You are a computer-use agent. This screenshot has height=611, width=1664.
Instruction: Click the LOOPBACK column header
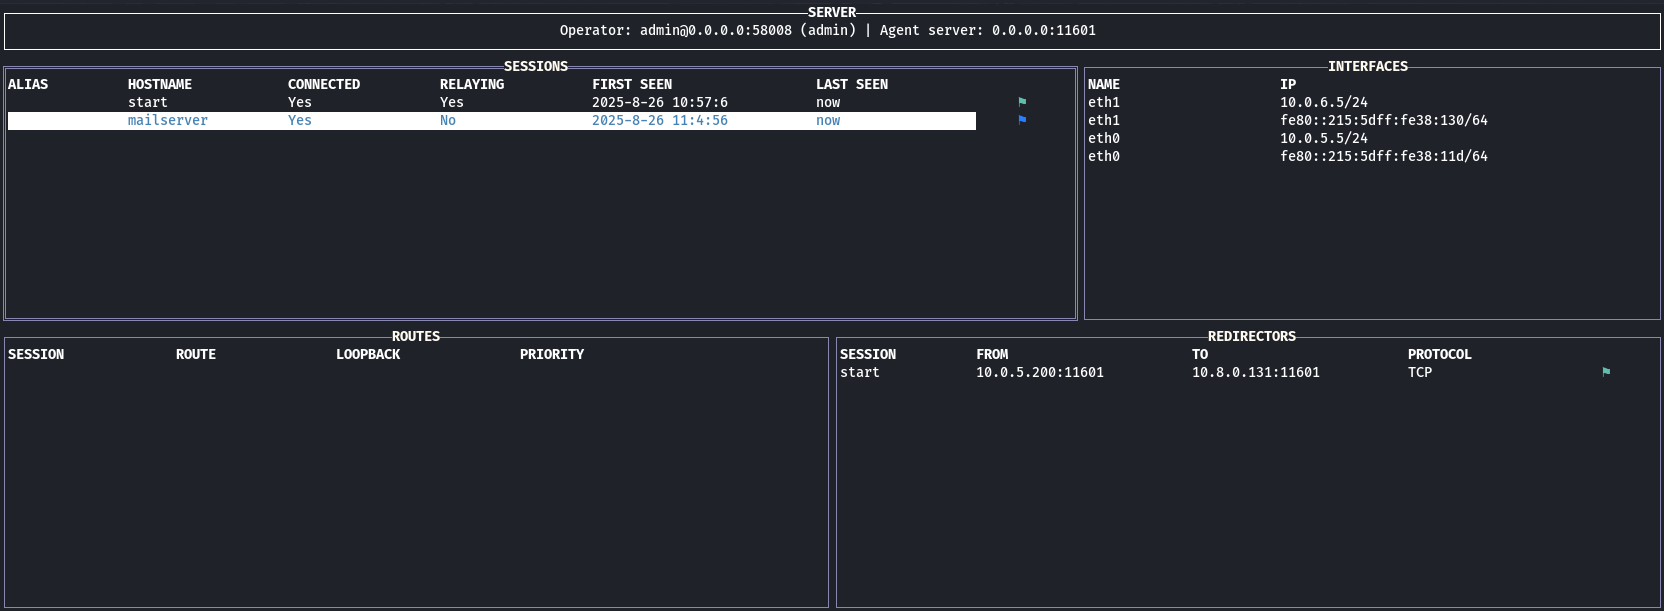click(x=368, y=355)
